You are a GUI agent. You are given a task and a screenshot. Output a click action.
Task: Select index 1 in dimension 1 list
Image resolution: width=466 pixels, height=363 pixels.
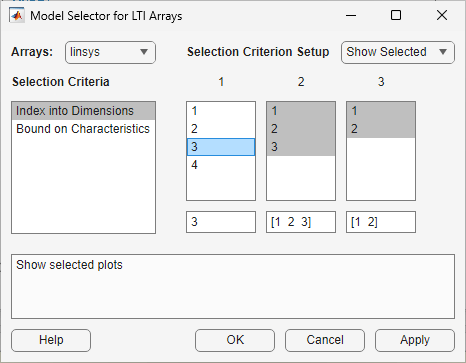tap(221, 111)
